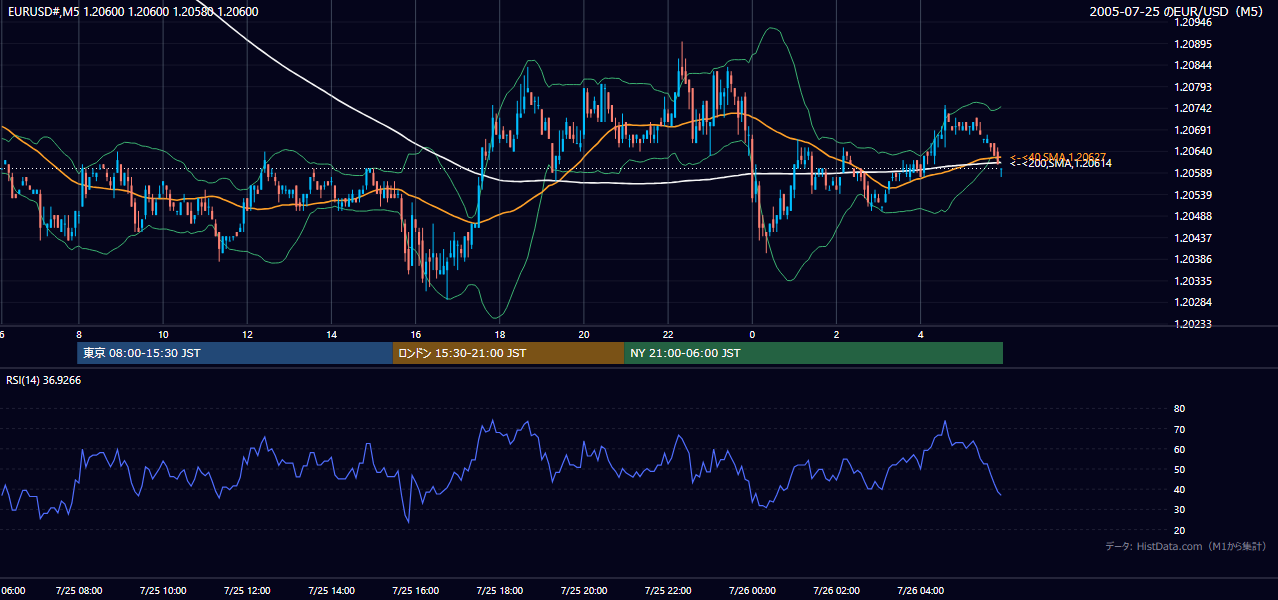Click hour mark 22 under the price chart
This screenshot has width=1278, height=600.
point(668,335)
